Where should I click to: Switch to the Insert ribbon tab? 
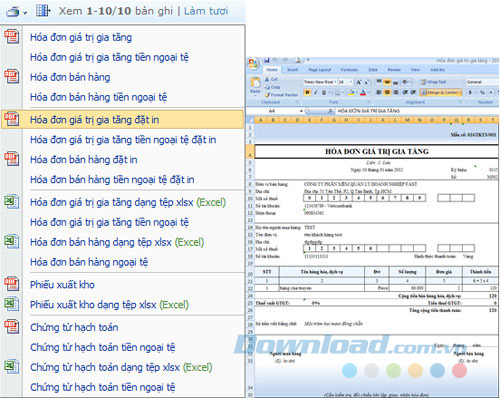pos(292,70)
